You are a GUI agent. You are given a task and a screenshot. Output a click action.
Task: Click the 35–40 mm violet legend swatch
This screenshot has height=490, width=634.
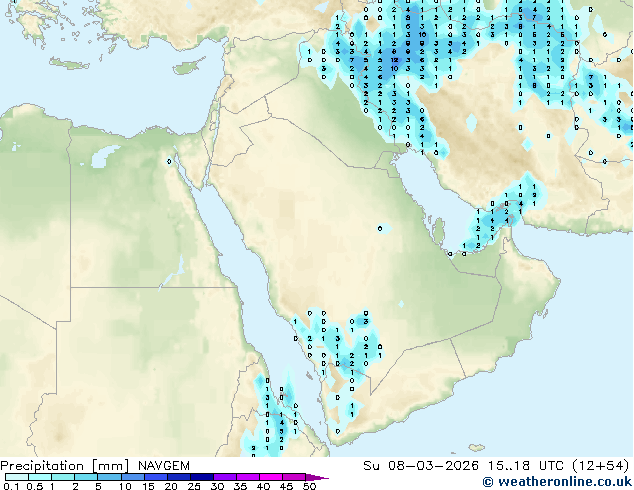[248, 477]
